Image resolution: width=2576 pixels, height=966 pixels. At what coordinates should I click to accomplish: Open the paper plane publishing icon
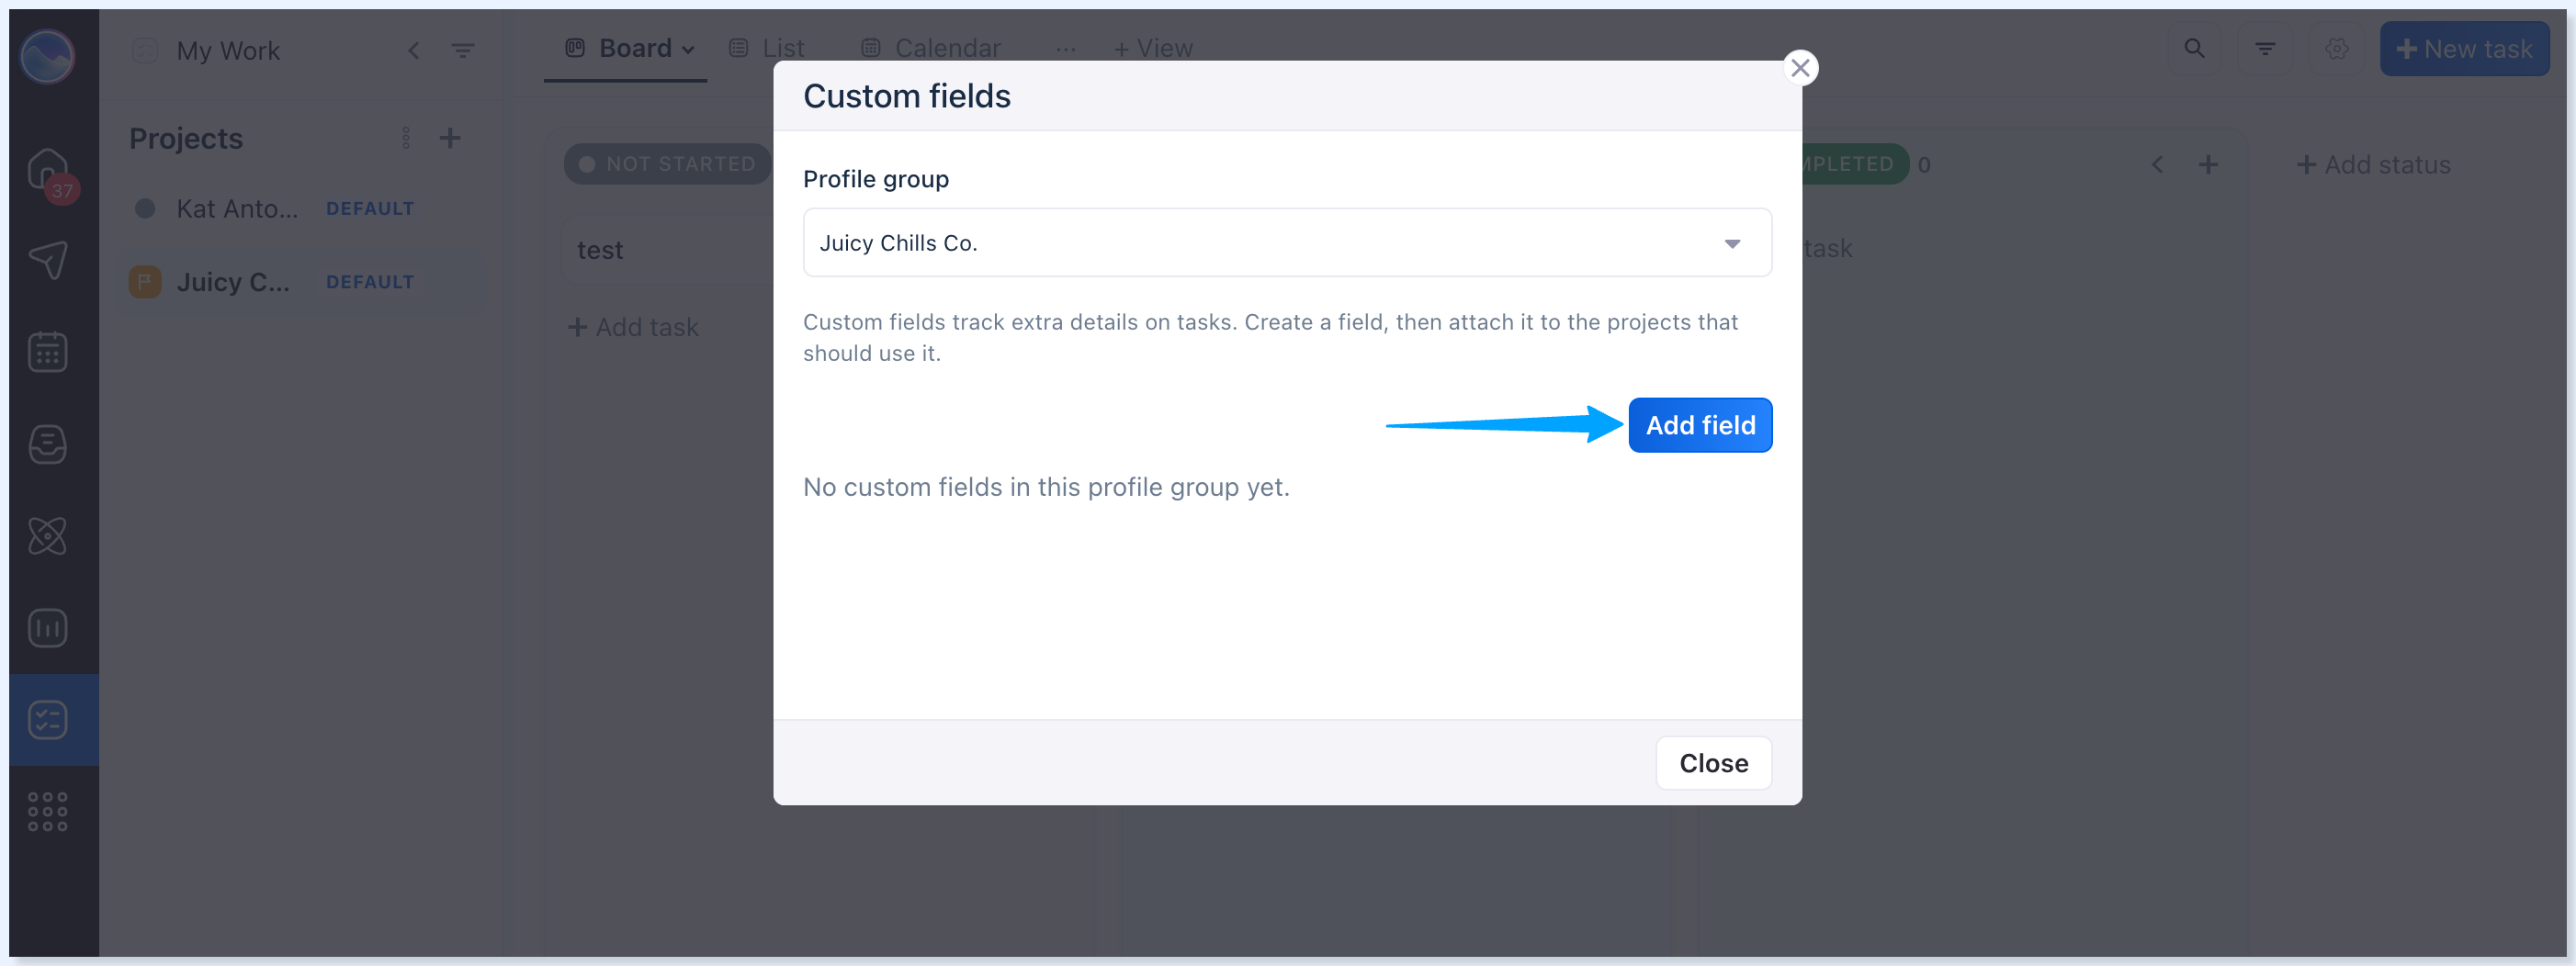point(48,260)
